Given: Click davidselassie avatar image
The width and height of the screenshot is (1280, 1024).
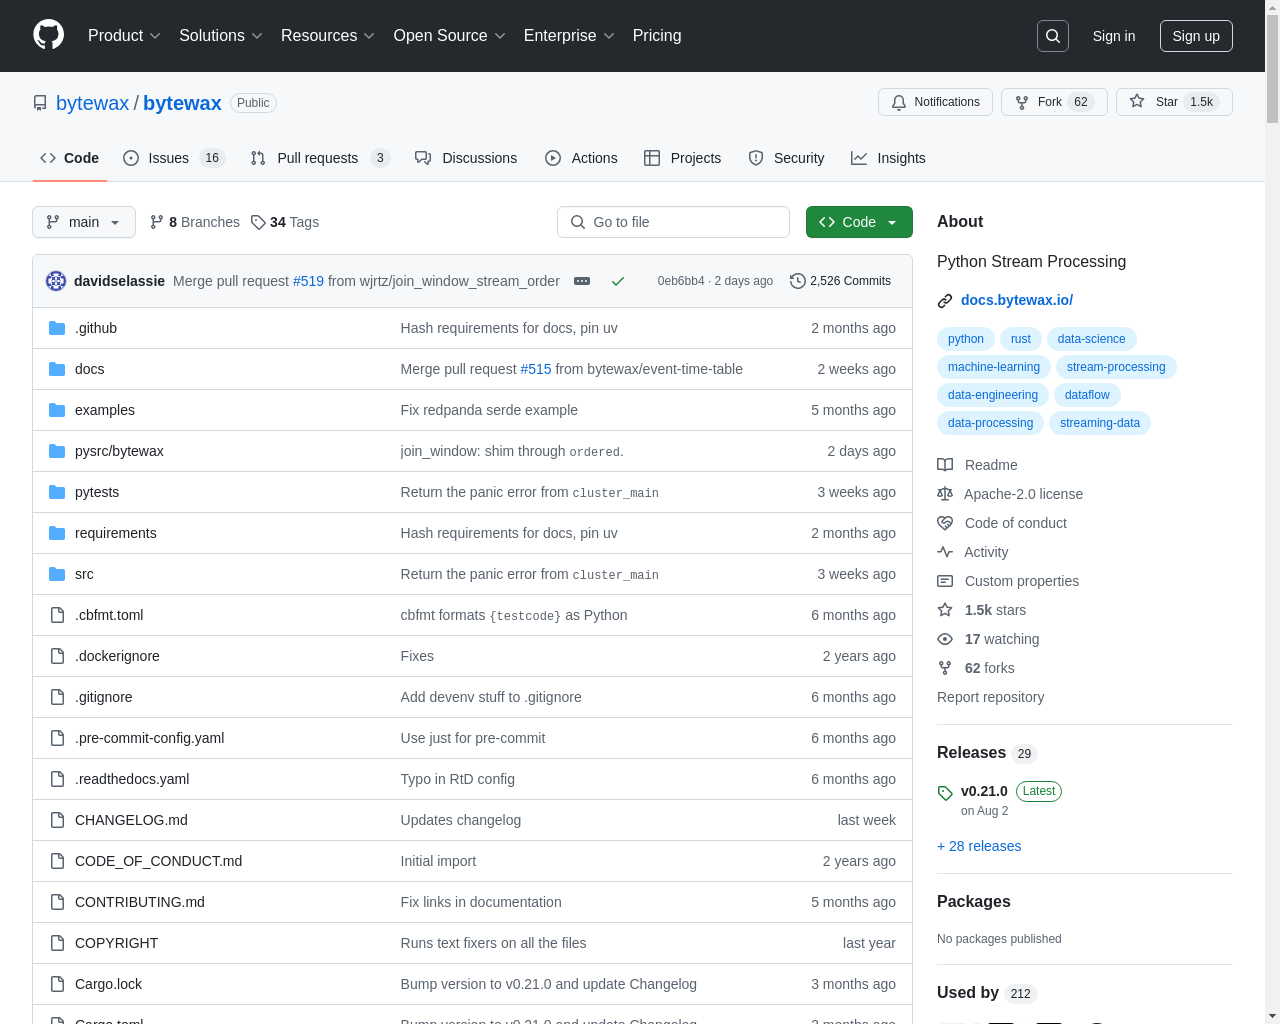Looking at the screenshot, I should 56,281.
